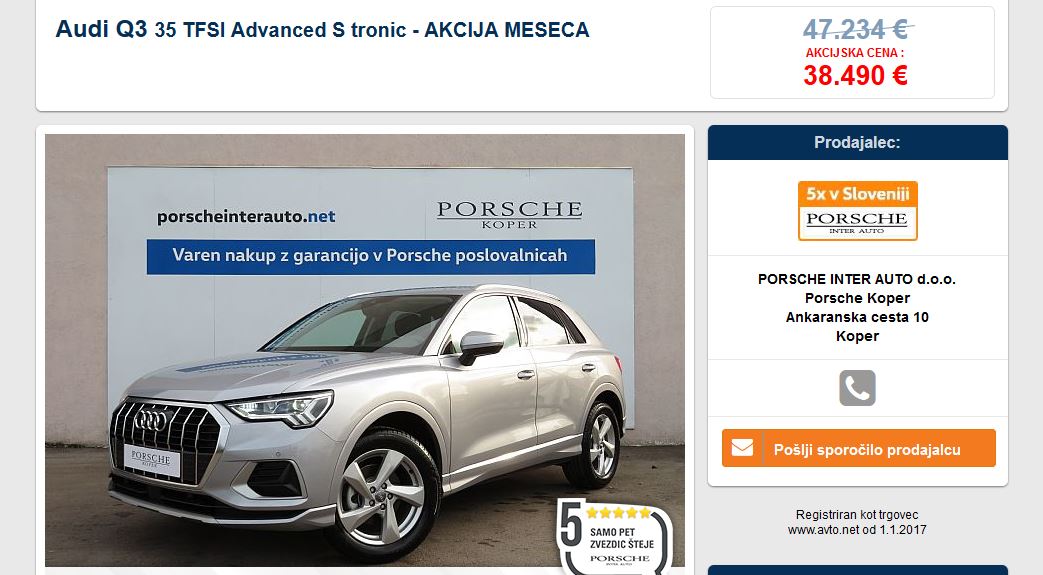Click Registriran kot trgovec www.avto.net note

(857, 522)
